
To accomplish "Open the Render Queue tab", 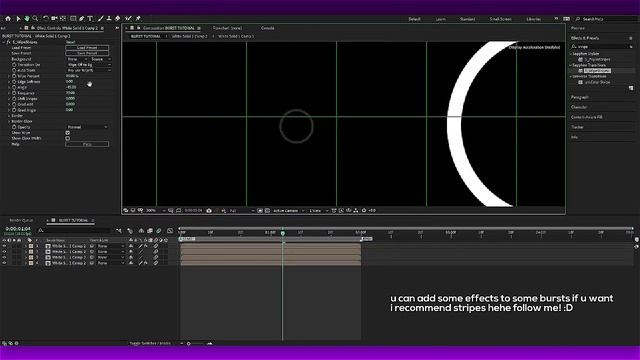I will click(21, 220).
